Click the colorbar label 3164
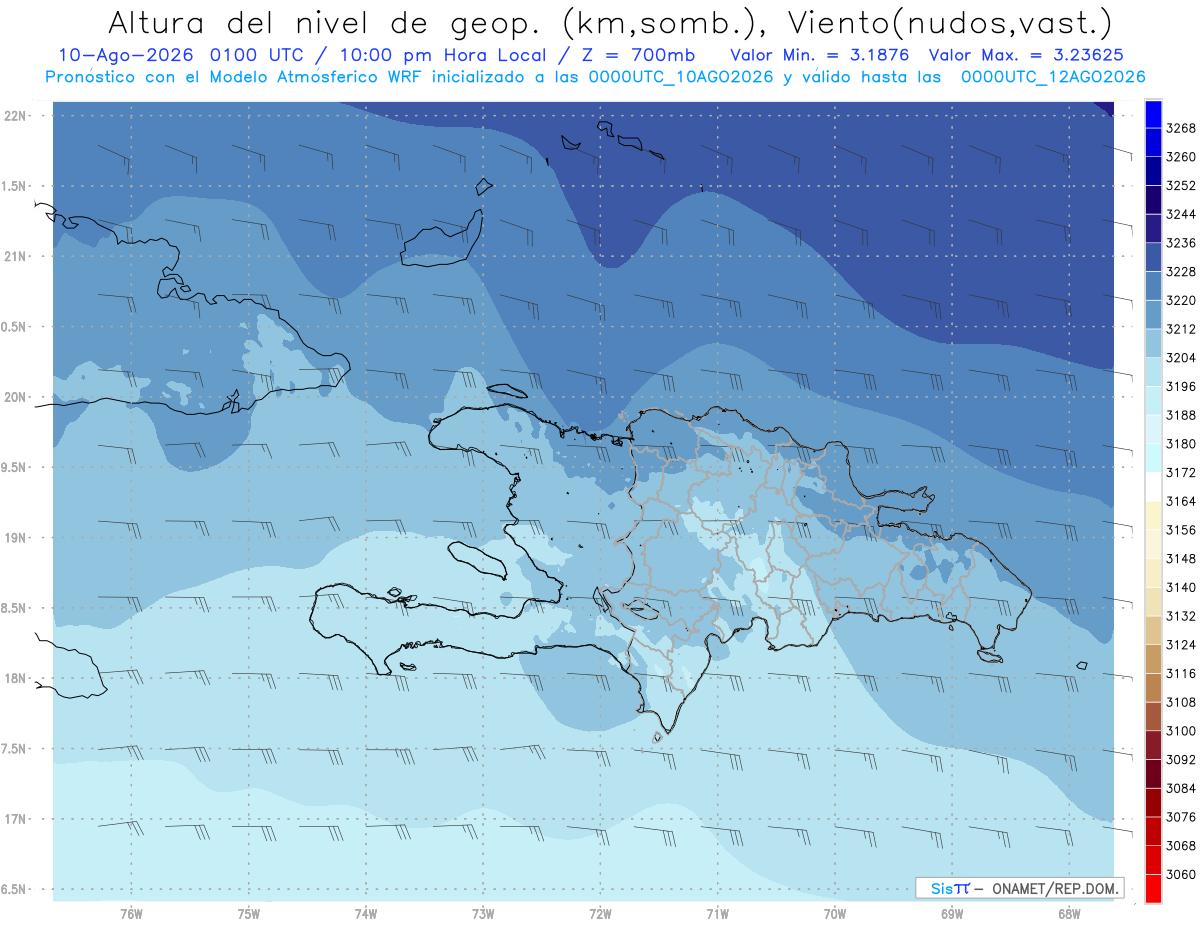Viewport: 1200px width, 927px height. (x=1181, y=501)
